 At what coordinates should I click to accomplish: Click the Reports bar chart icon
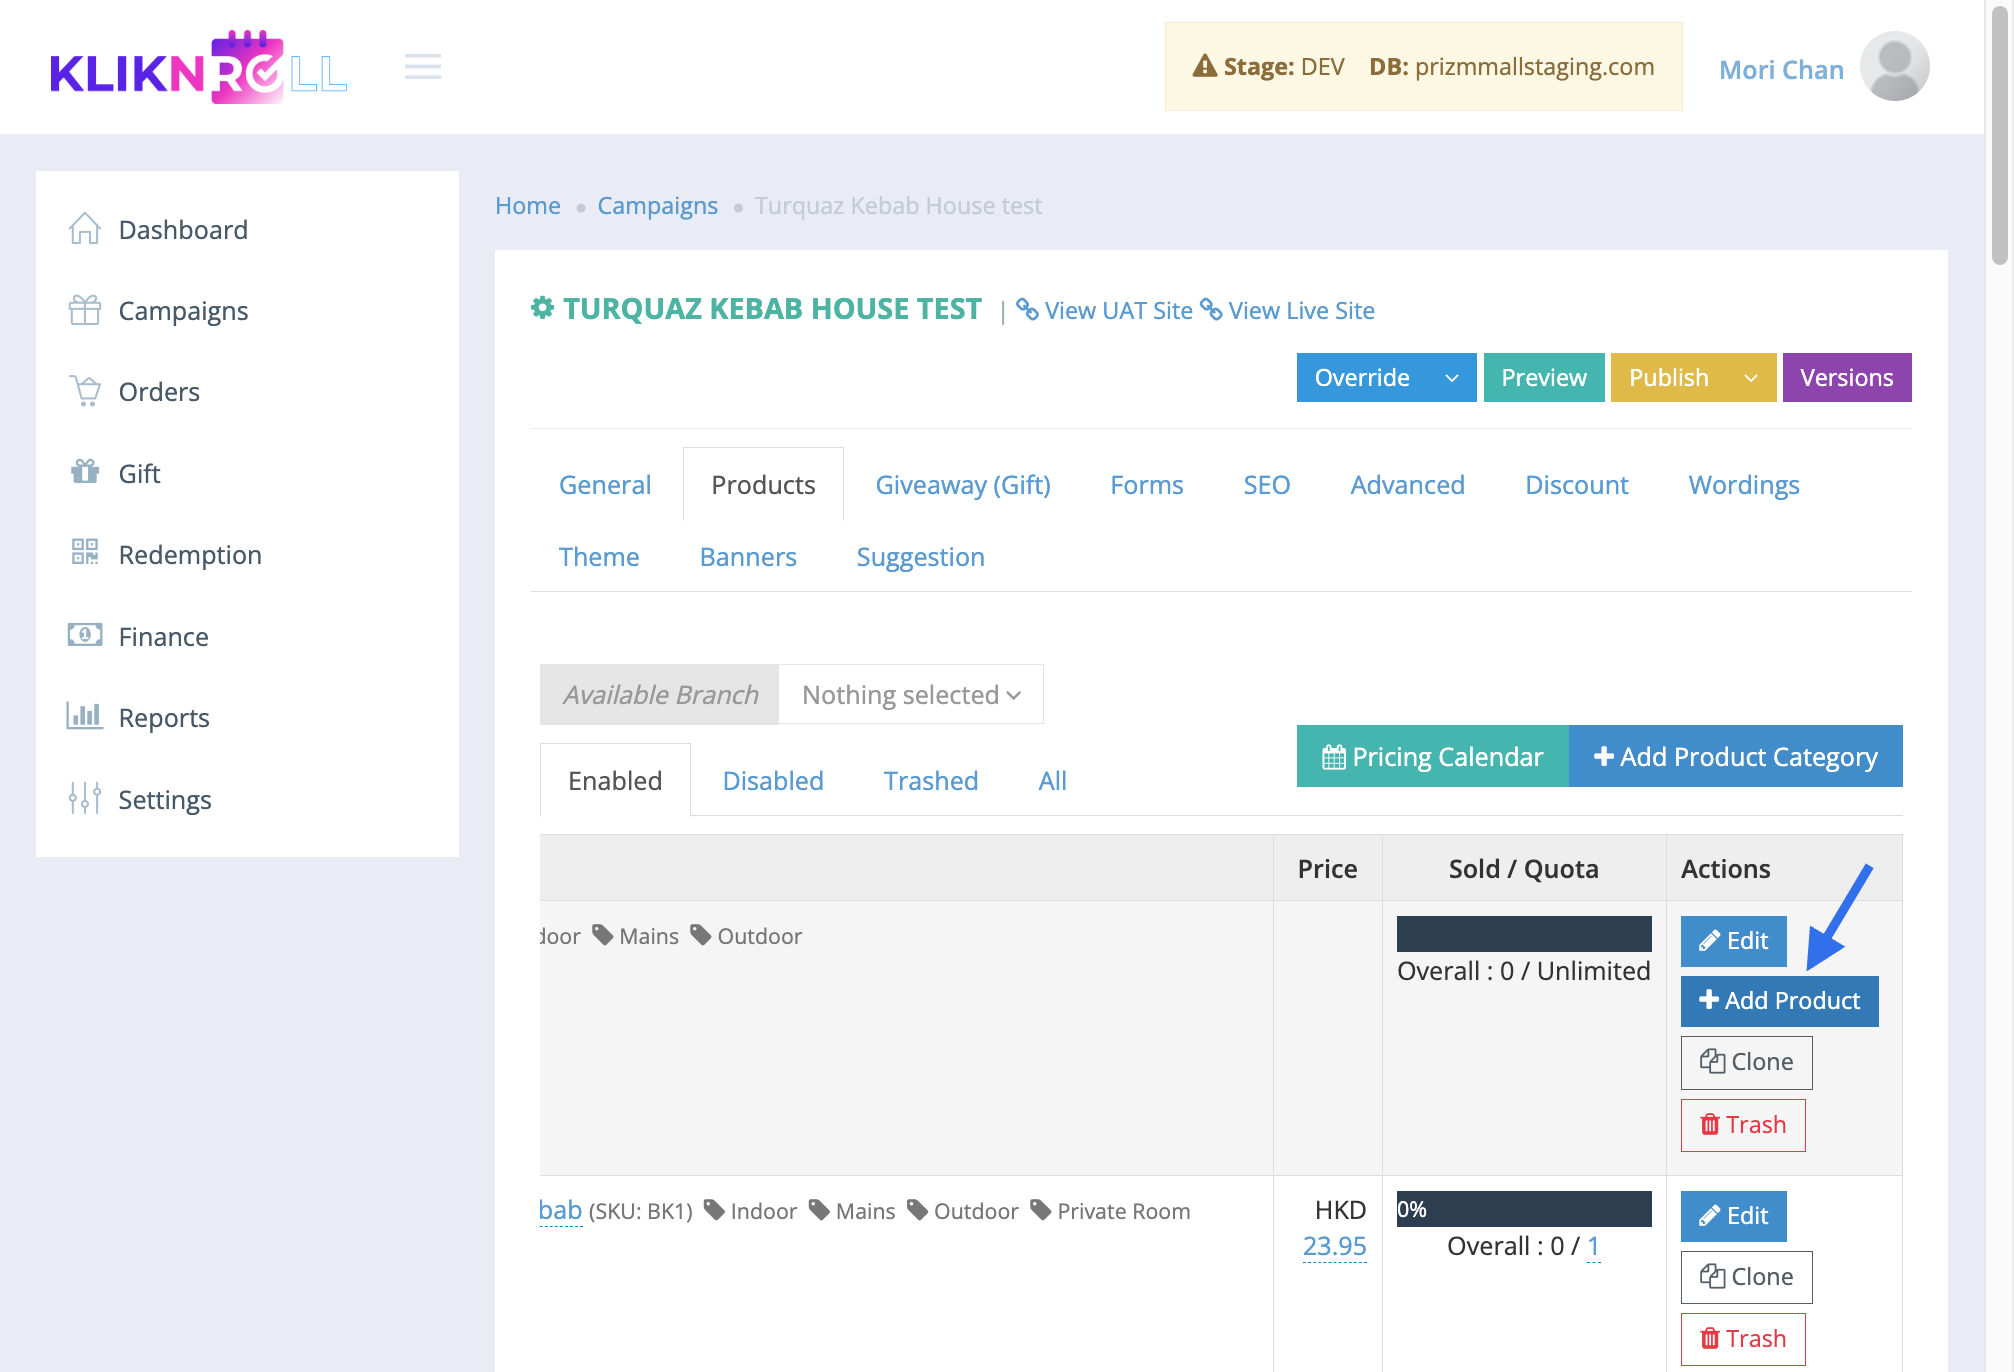(x=85, y=716)
